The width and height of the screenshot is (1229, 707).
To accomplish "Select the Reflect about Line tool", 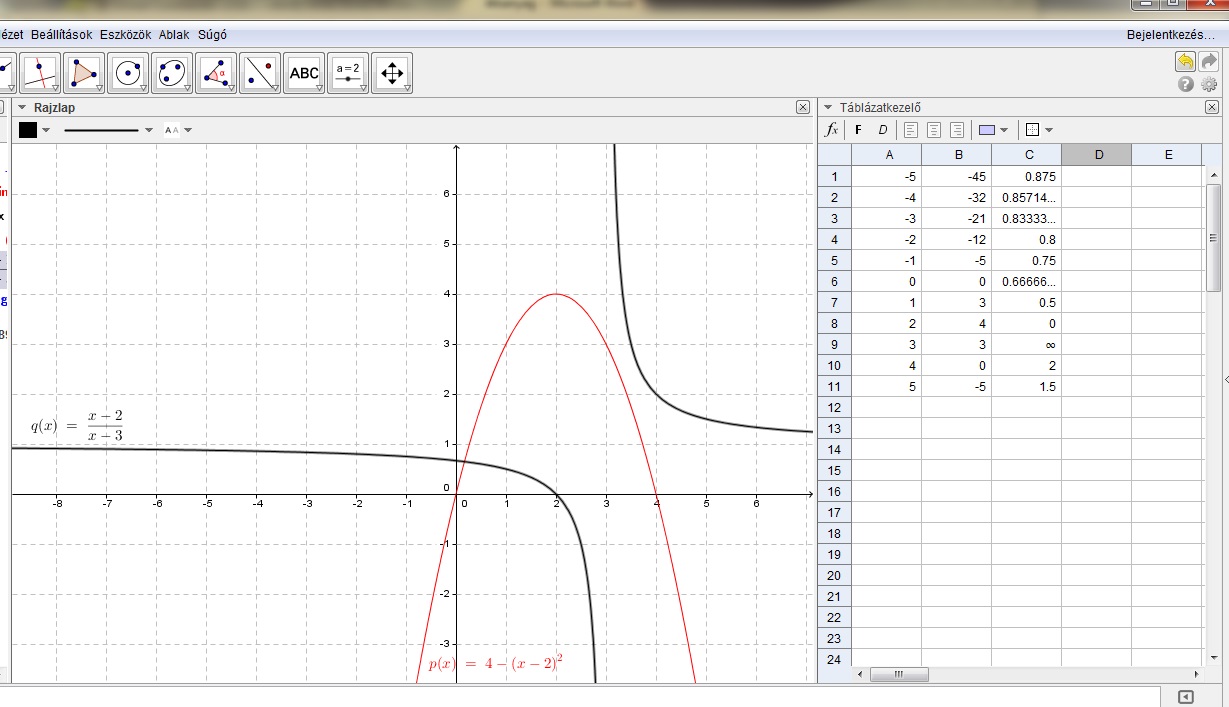I will click(x=260, y=73).
